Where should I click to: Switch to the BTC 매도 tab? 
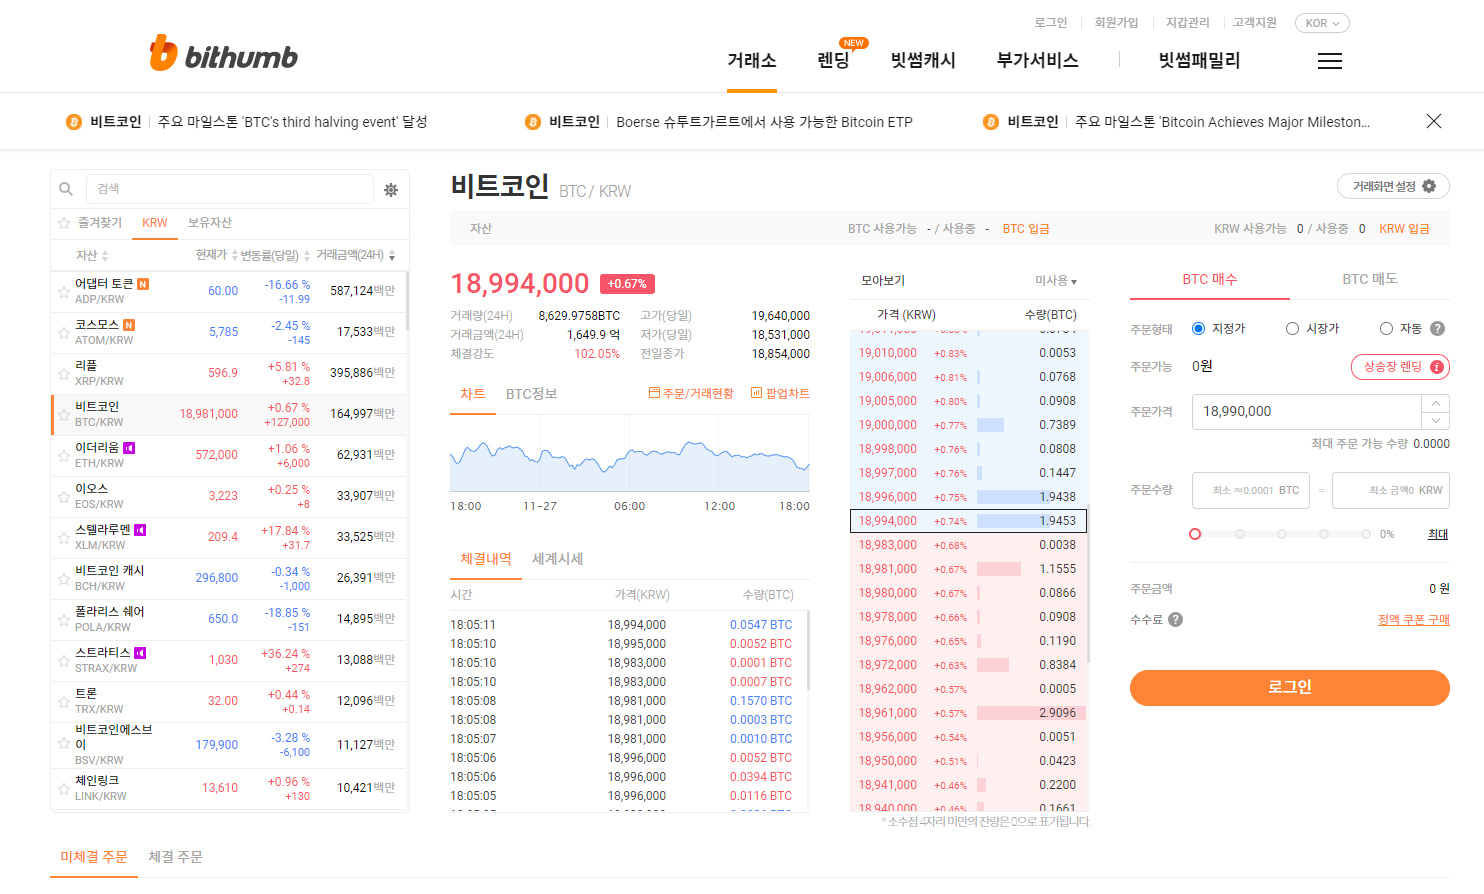1370,279
